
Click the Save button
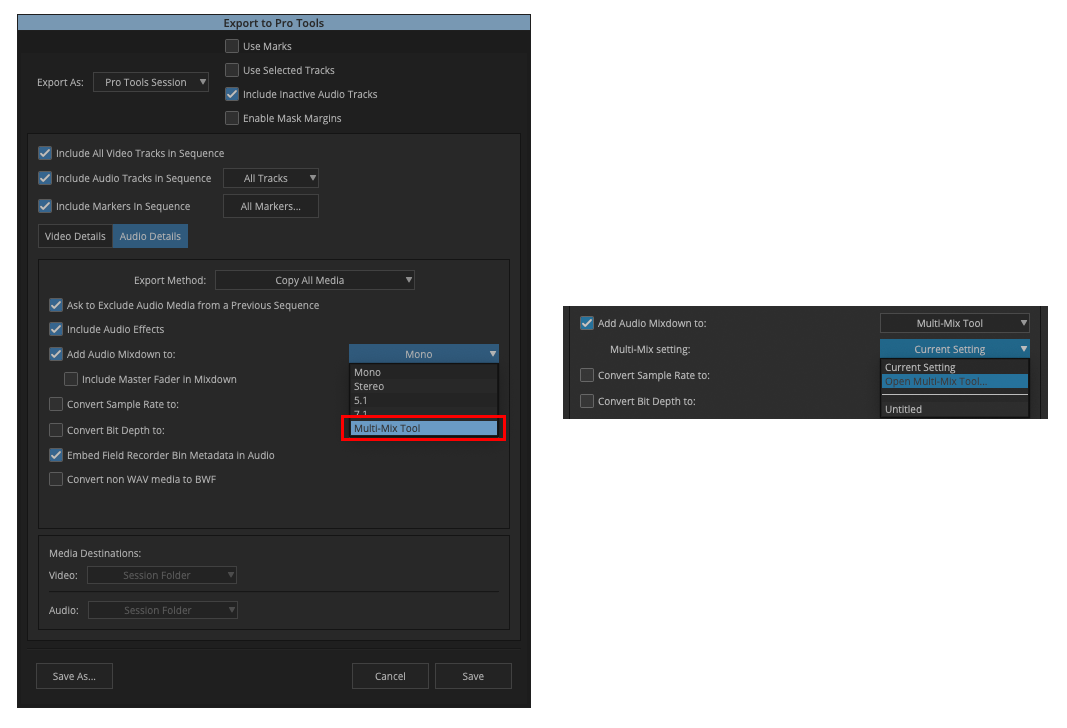[x=473, y=676]
